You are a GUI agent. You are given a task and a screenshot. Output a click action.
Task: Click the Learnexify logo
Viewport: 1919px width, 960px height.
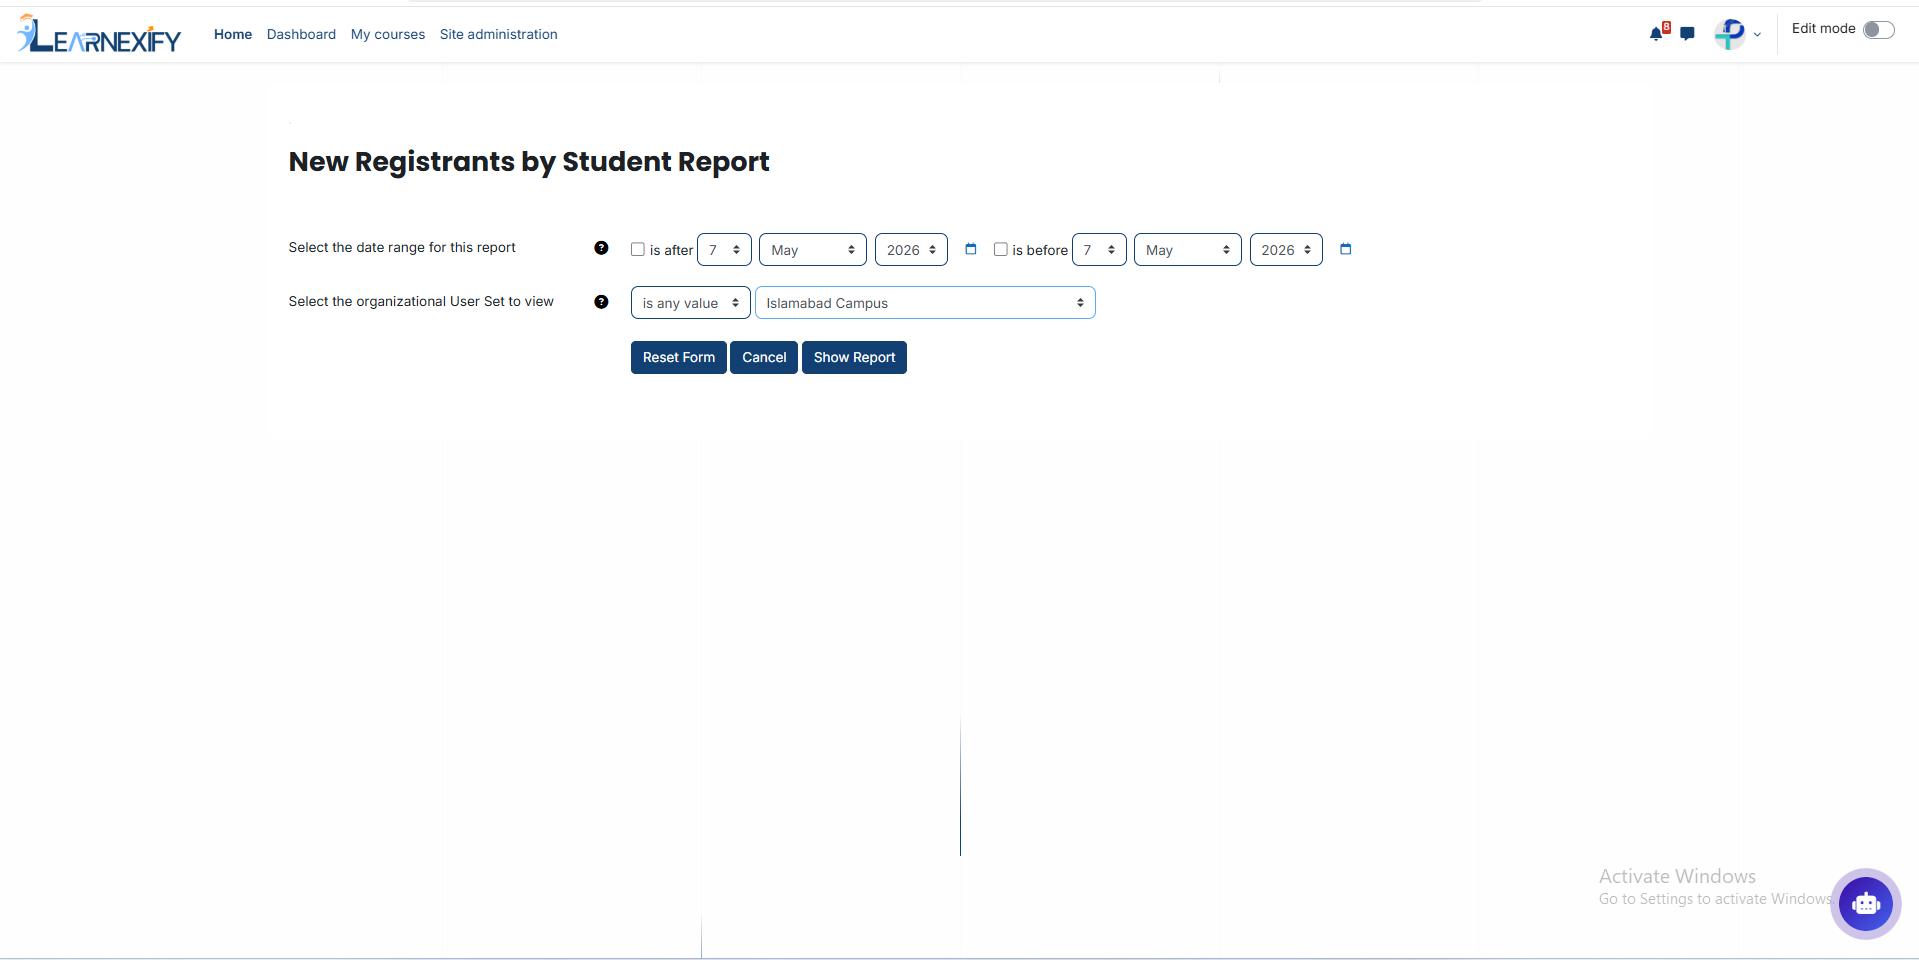tap(99, 34)
